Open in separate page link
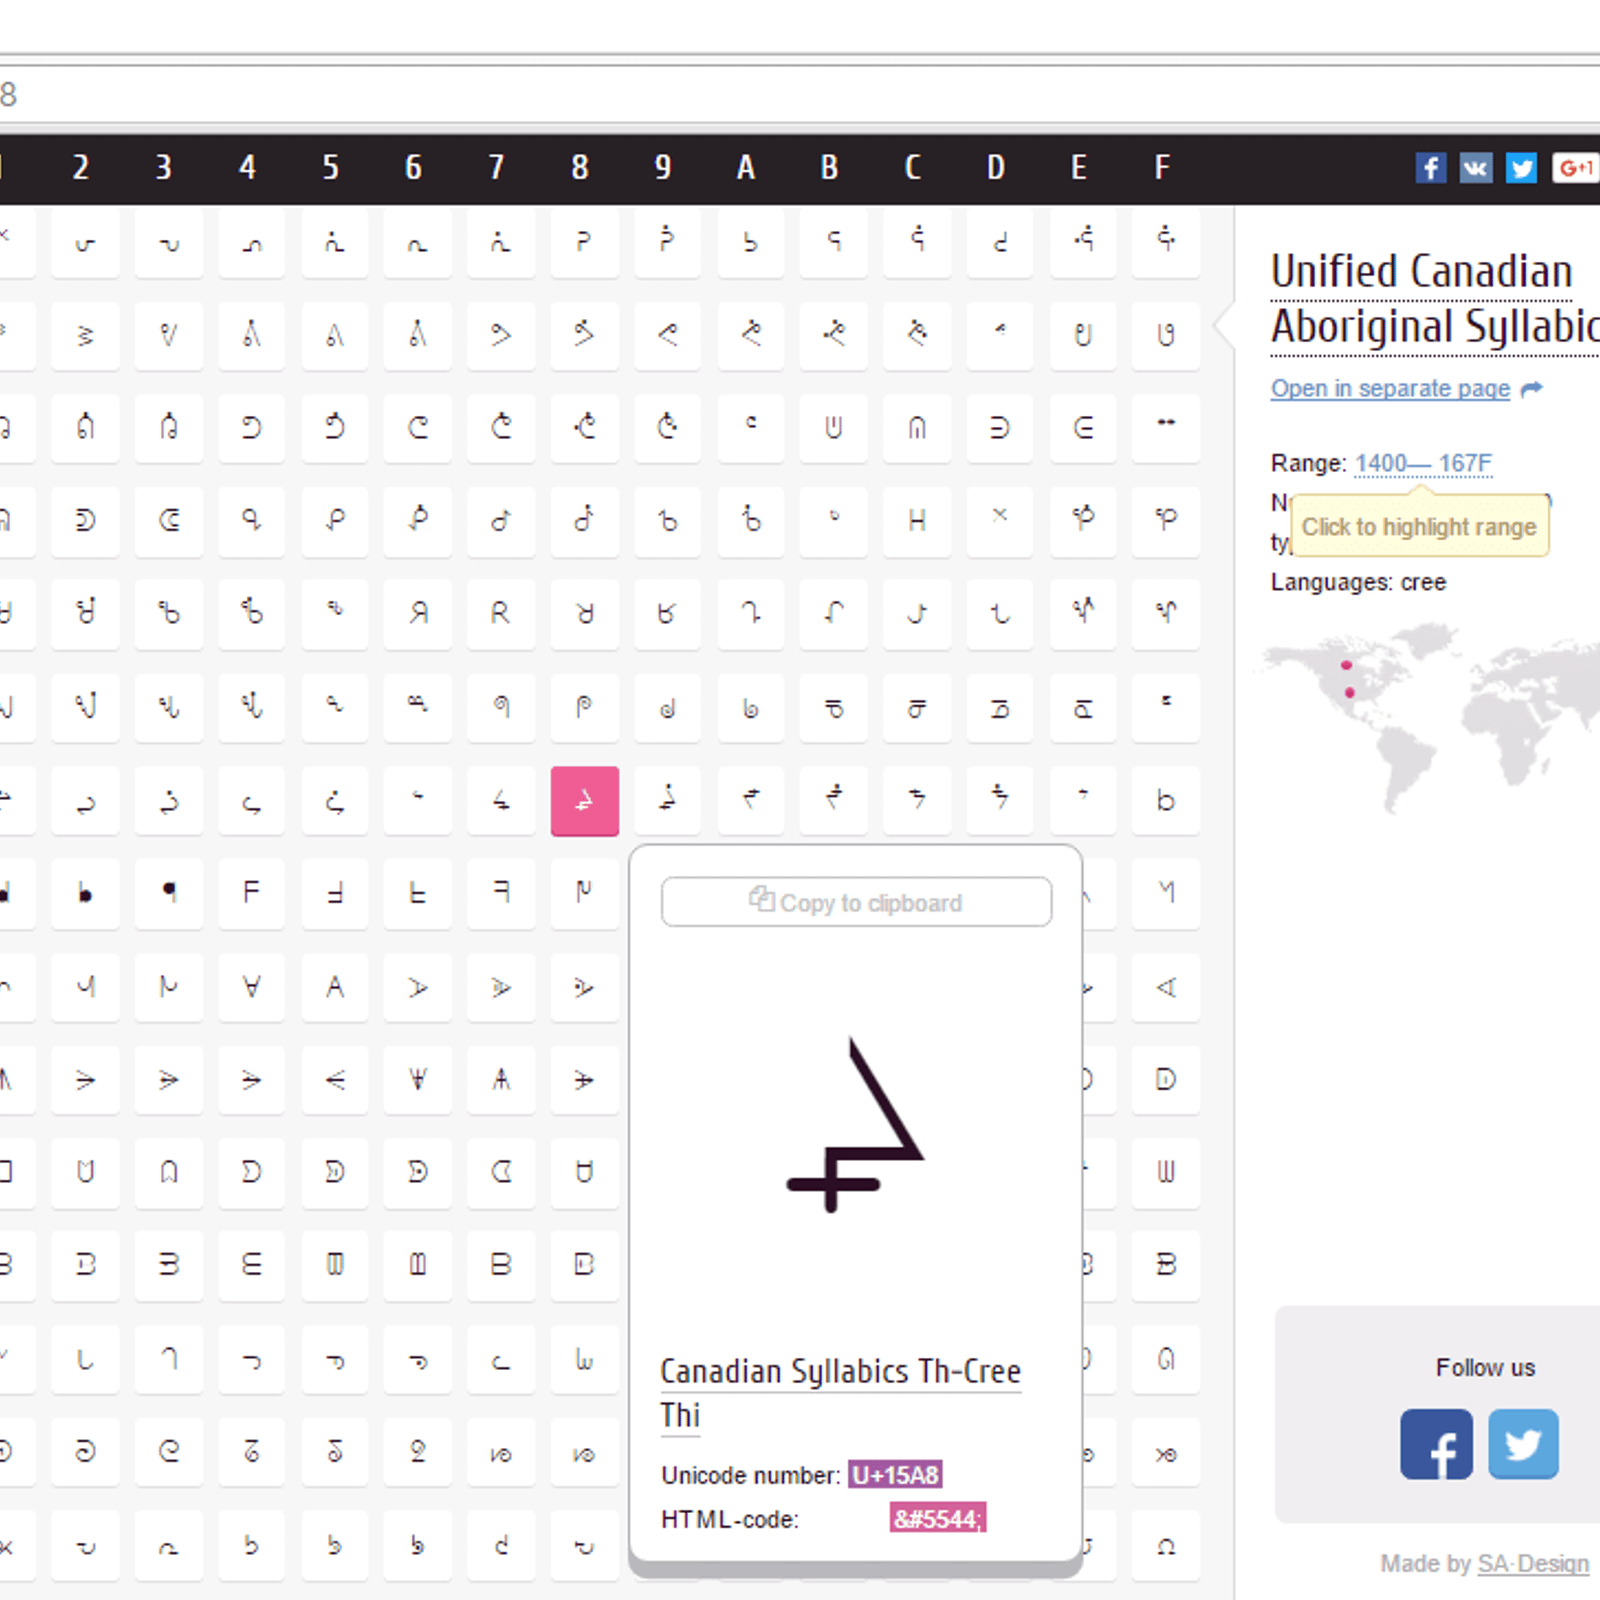 (1390, 389)
